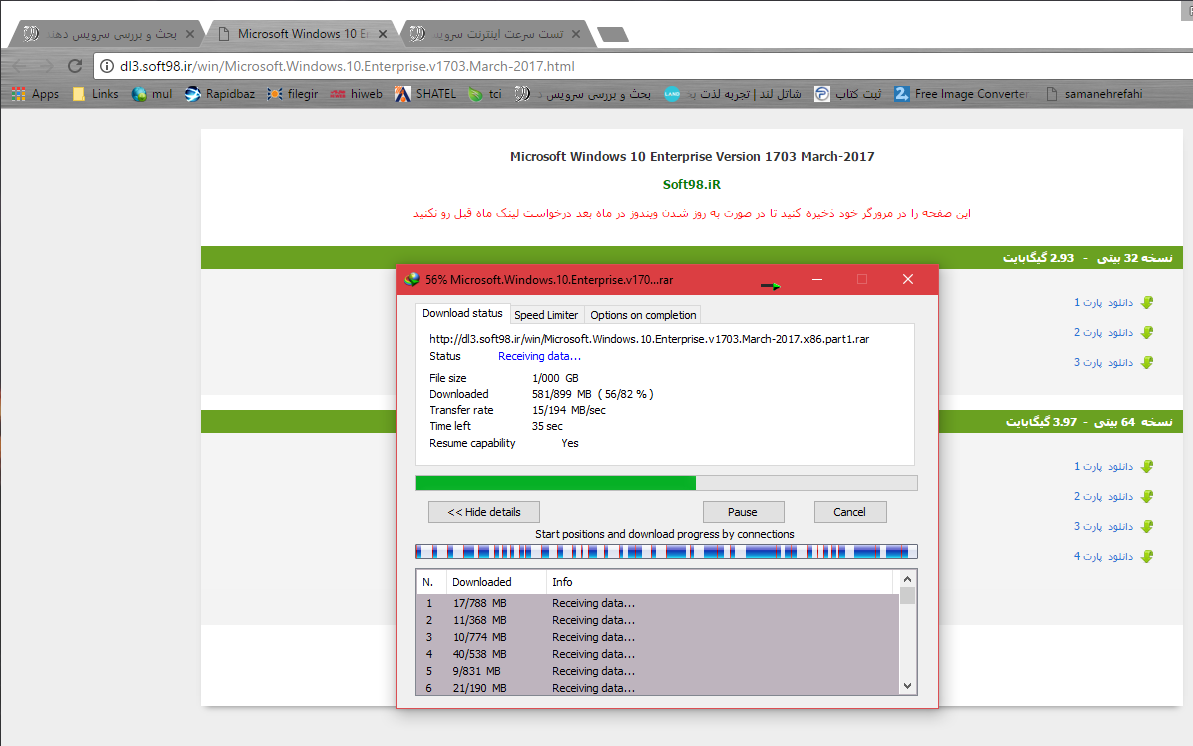
Task: Click green download icon for 32-bit part 3
Action: (x=1147, y=362)
